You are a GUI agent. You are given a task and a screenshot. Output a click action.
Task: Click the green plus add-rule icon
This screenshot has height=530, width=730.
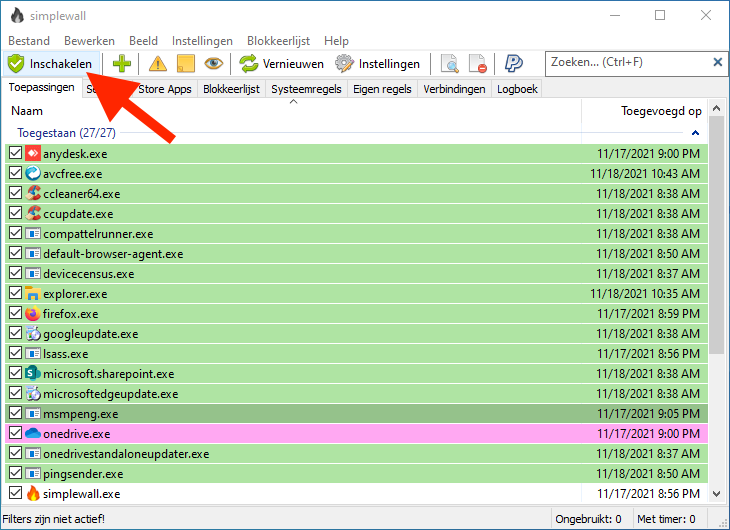(x=122, y=64)
